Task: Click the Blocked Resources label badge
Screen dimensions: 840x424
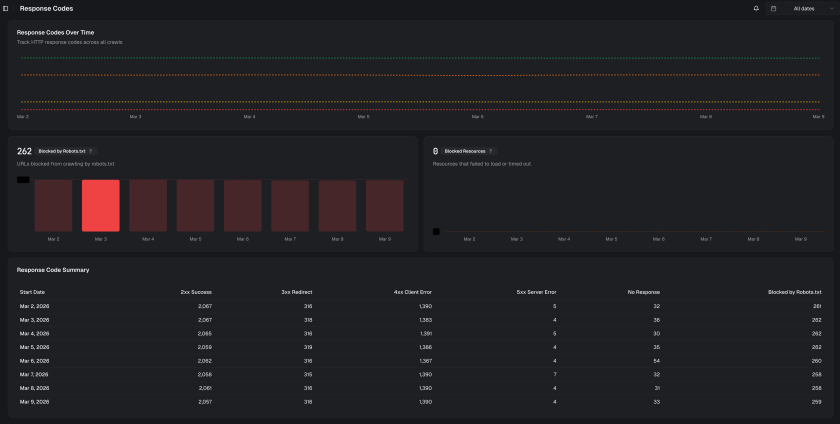Action: pyautogui.click(x=465, y=151)
